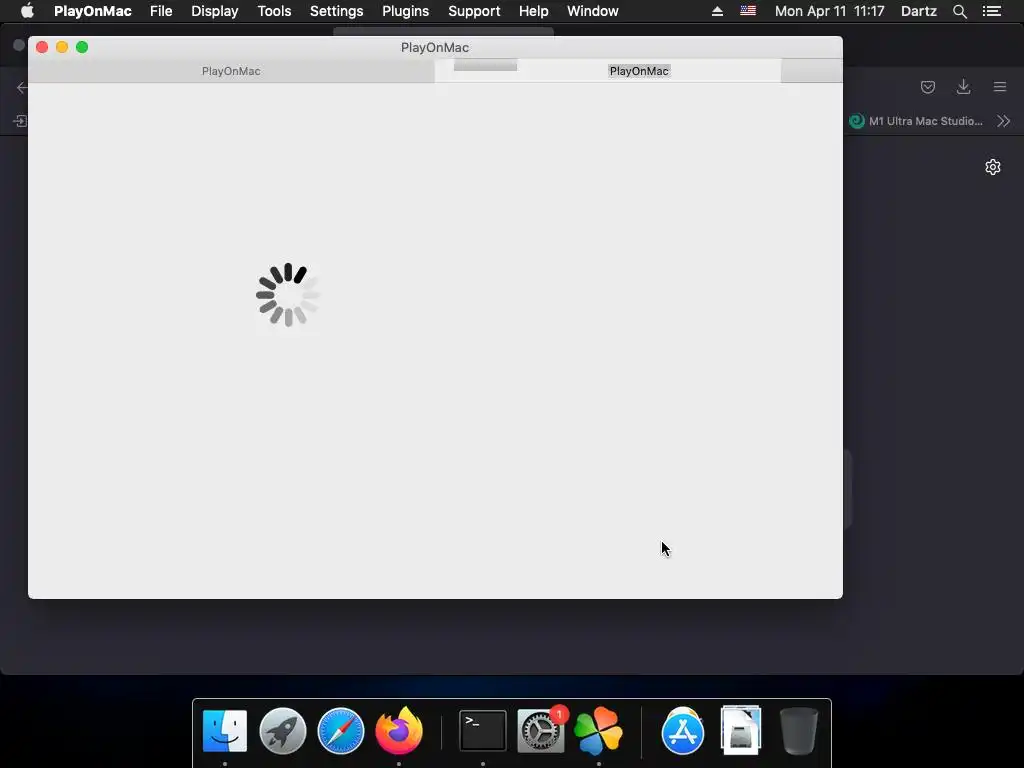This screenshot has width=1024, height=768.
Task: Open Finder from the Dock
Action: pos(225,731)
